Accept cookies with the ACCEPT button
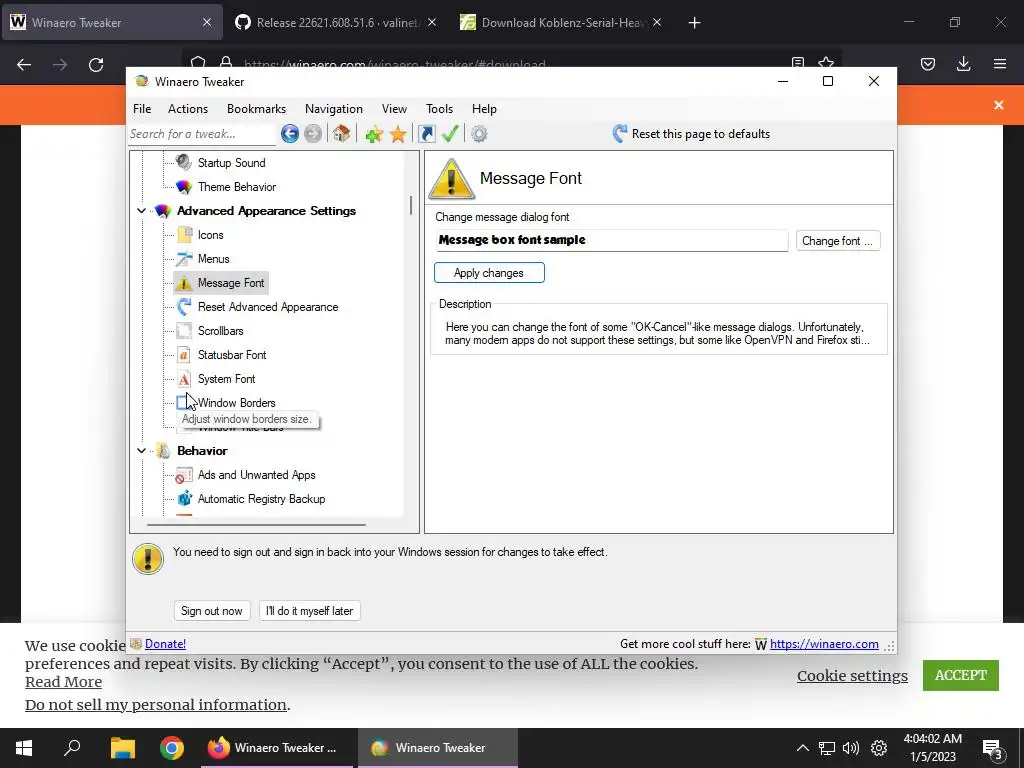The image size is (1024, 768). [x=961, y=675]
